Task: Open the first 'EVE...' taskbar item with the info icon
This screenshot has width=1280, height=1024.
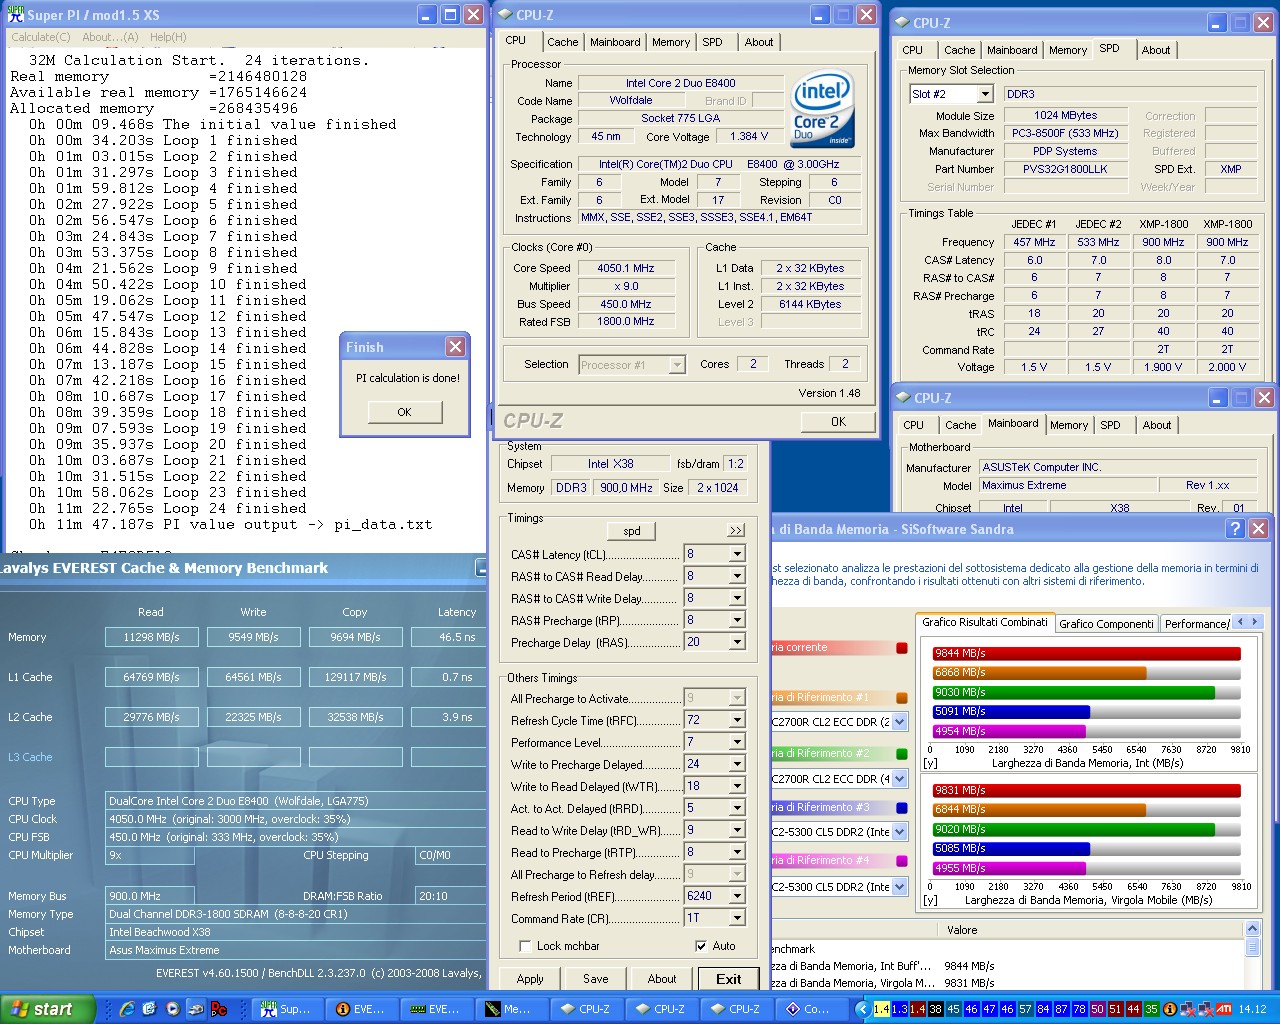Action: [x=361, y=1009]
